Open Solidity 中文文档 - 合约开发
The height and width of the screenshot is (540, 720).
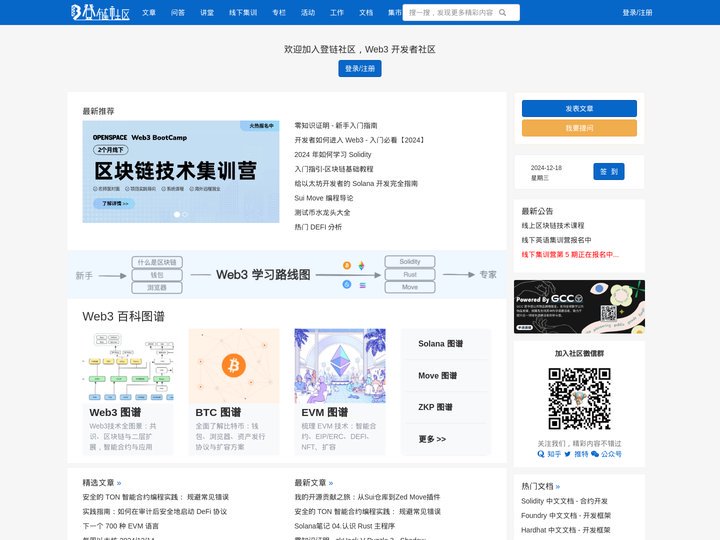[x=564, y=501]
